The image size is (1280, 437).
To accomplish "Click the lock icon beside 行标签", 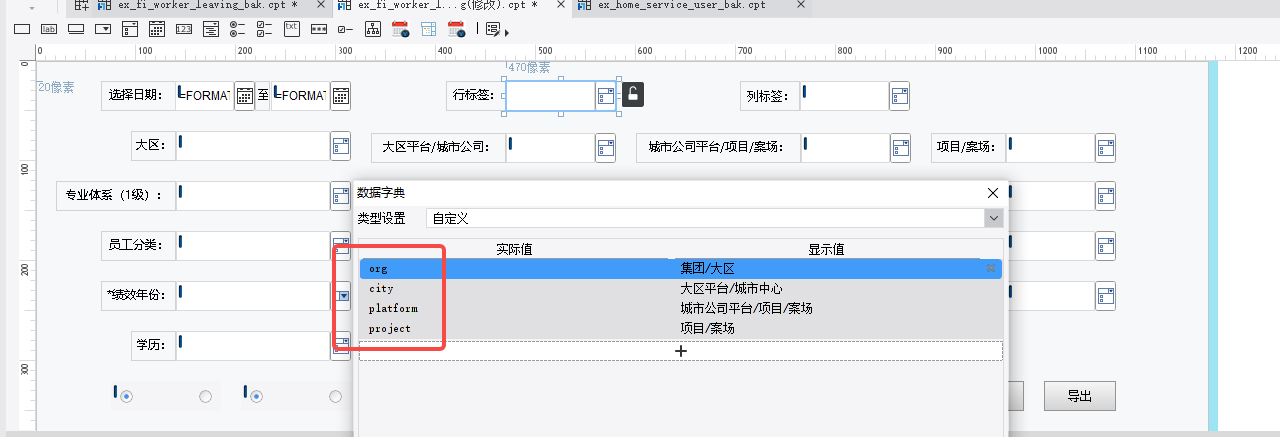I will click(x=632, y=95).
